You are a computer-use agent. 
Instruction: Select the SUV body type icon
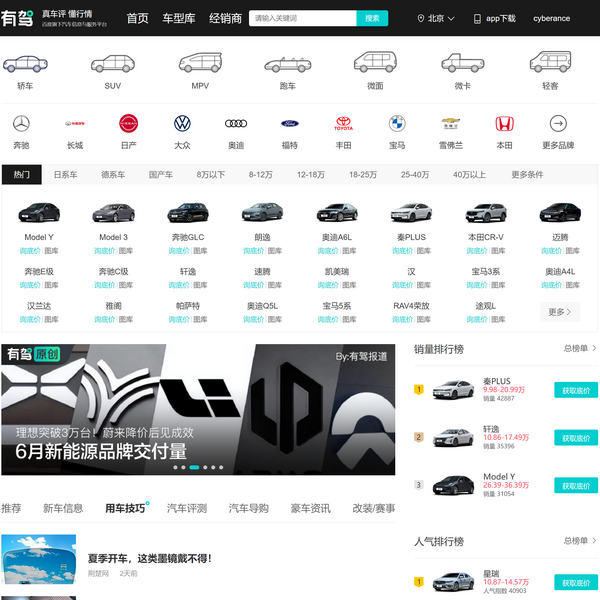(113, 65)
